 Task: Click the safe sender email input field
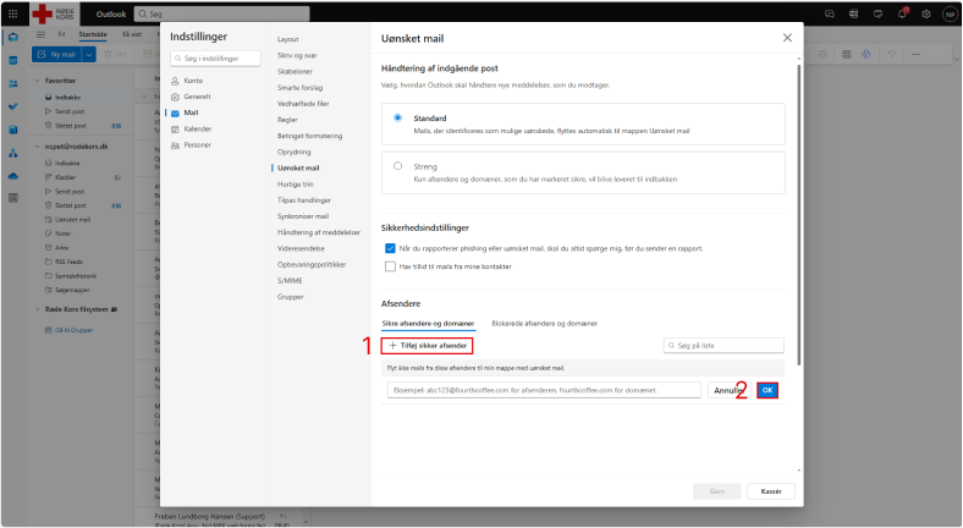tap(544, 390)
